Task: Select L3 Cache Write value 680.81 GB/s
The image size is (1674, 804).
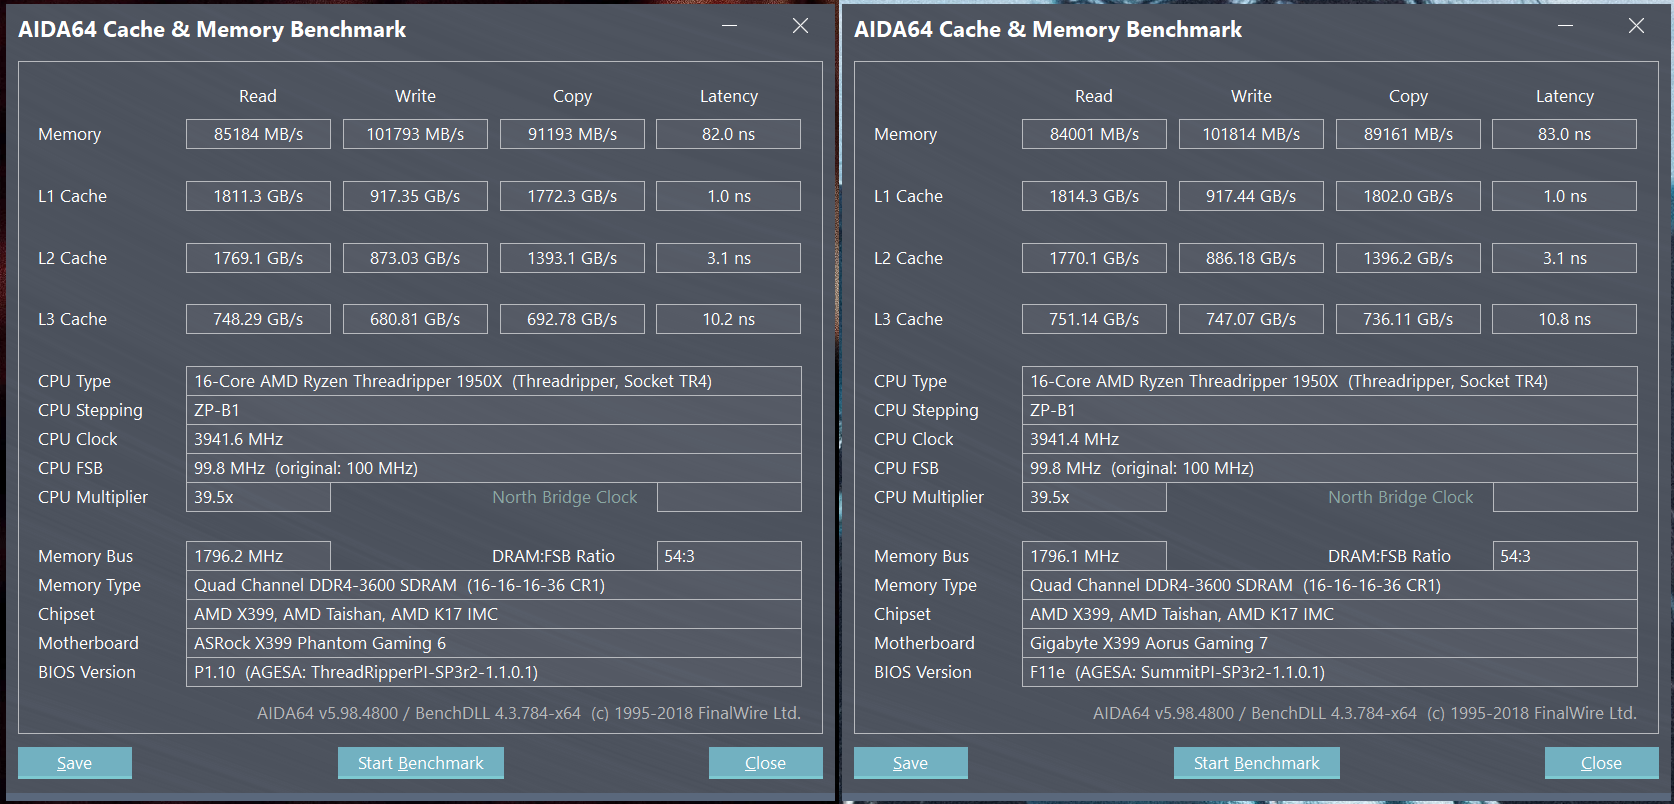Action: (415, 319)
